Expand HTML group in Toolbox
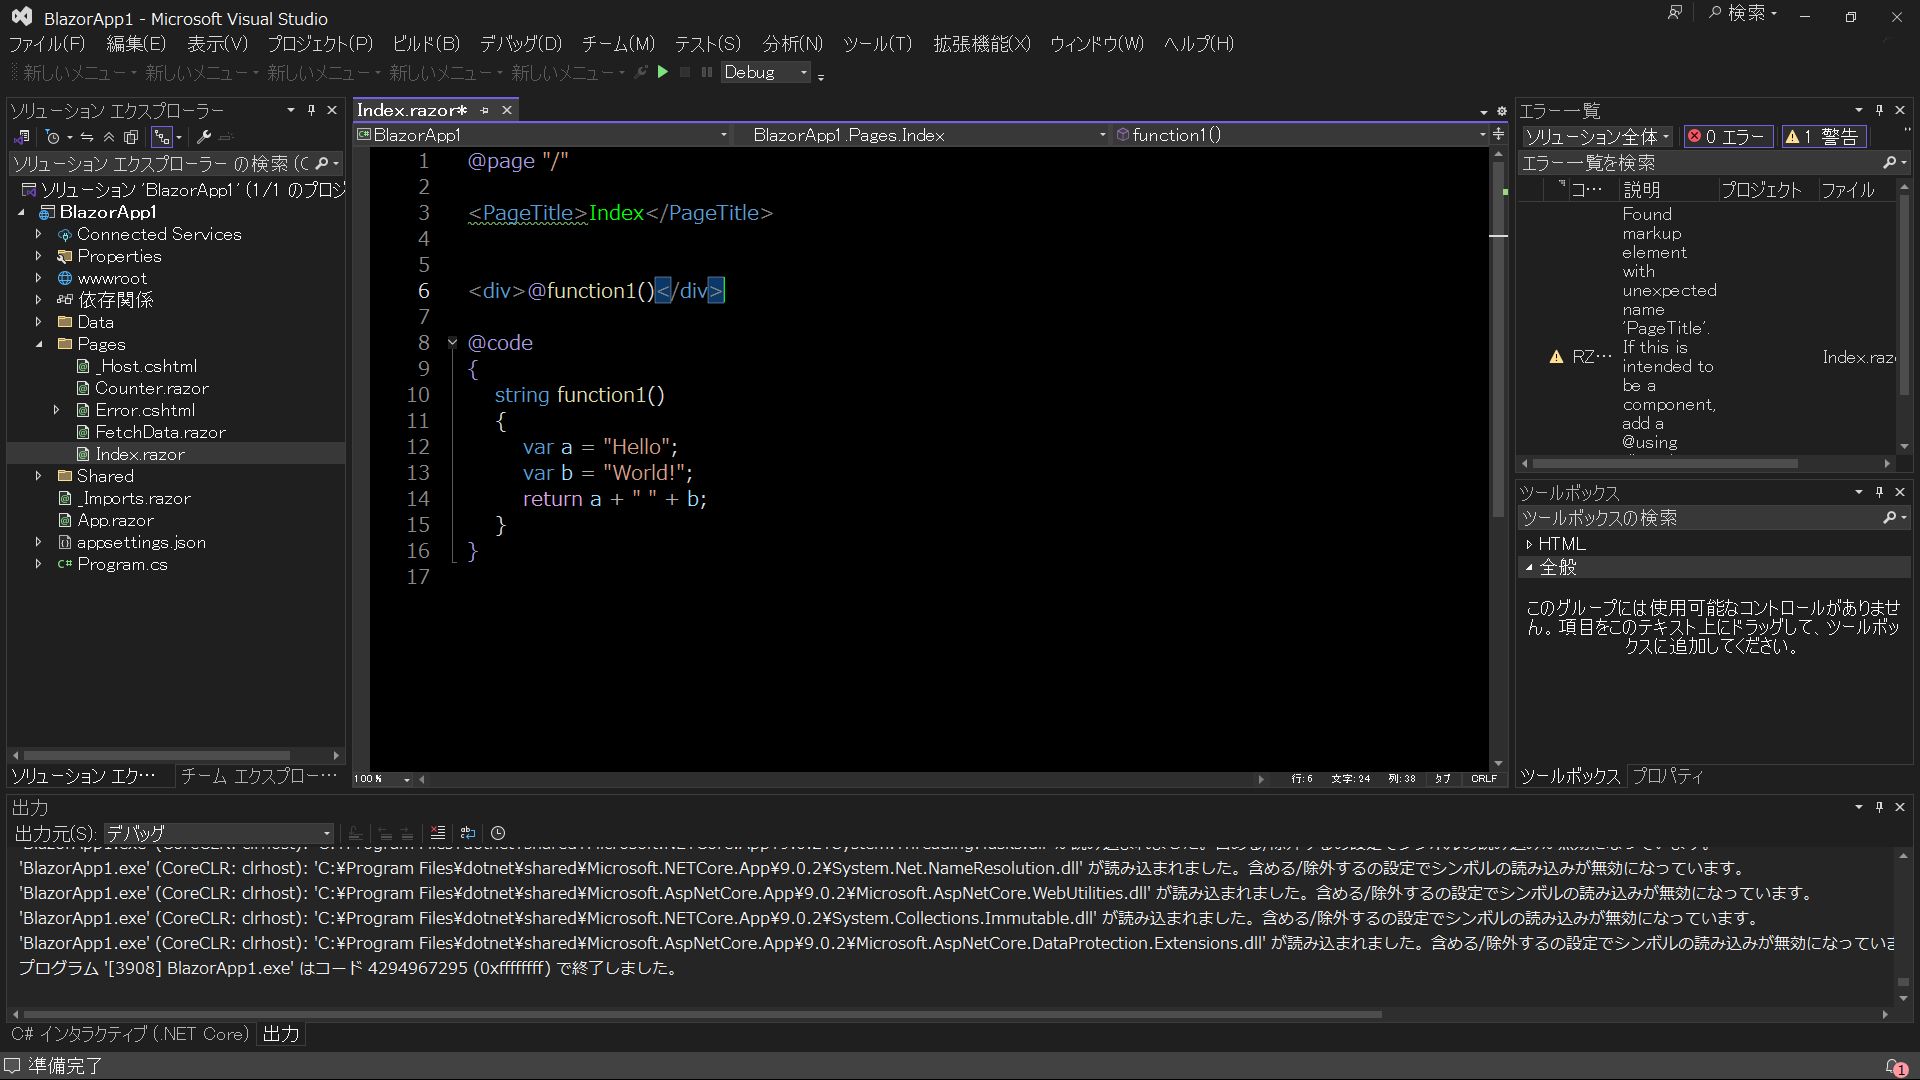Image resolution: width=1920 pixels, height=1080 pixels. coord(1529,544)
